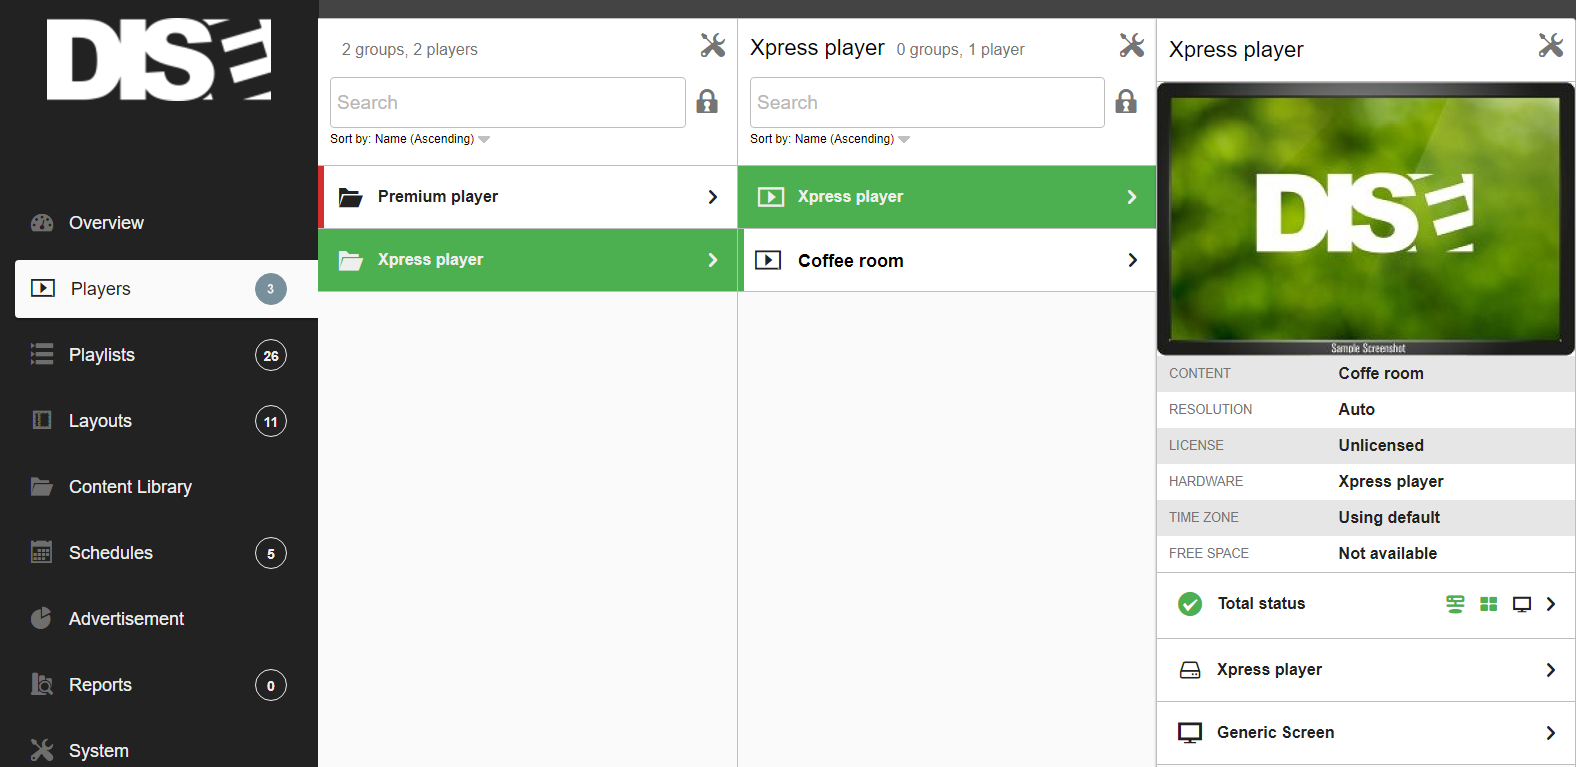The width and height of the screenshot is (1576, 767).
Task: Open the Content Library menu item
Action: [159, 487]
